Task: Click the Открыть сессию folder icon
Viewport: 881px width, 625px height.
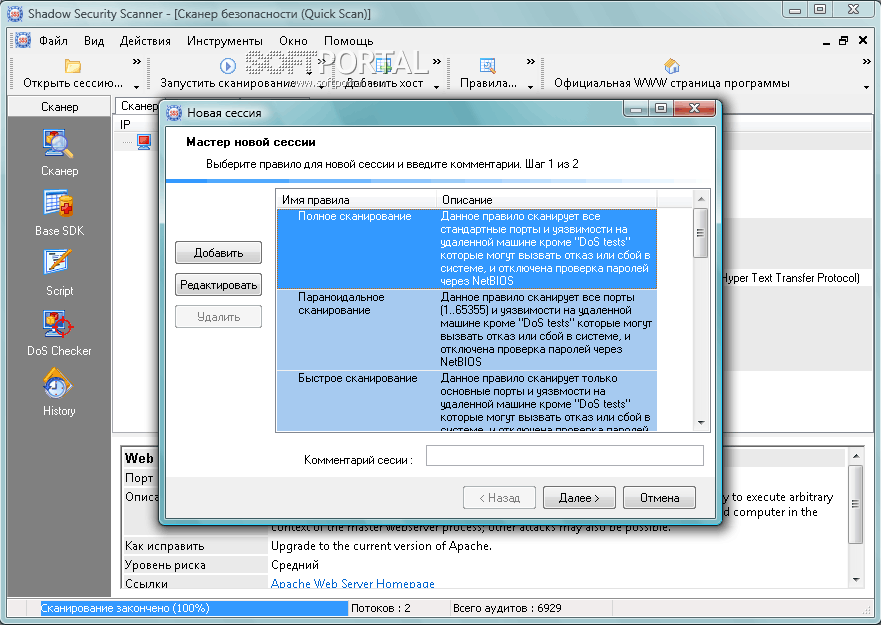Action: click(72, 66)
